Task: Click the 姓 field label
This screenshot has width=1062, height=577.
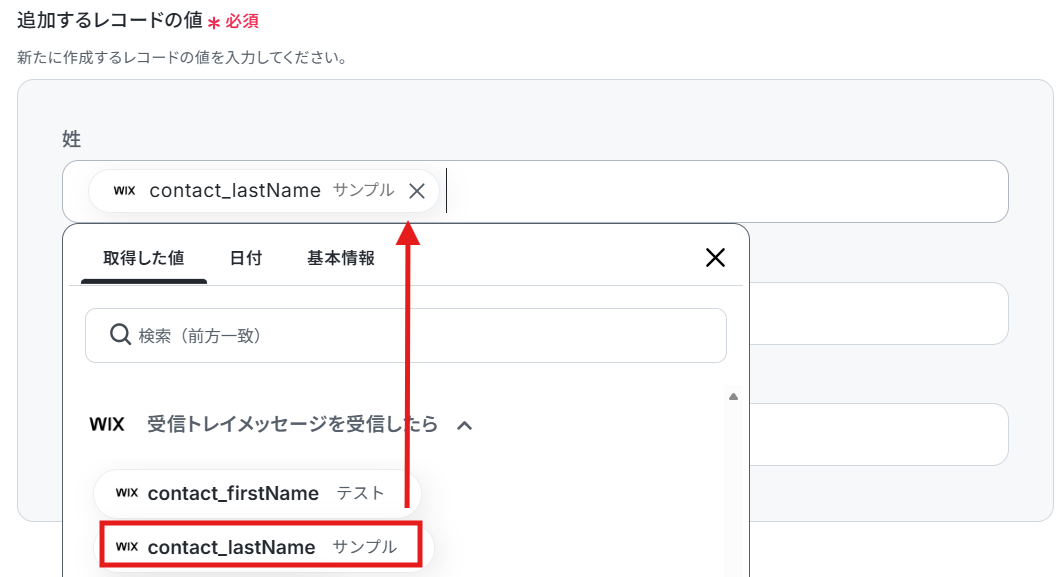Action: (71, 139)
